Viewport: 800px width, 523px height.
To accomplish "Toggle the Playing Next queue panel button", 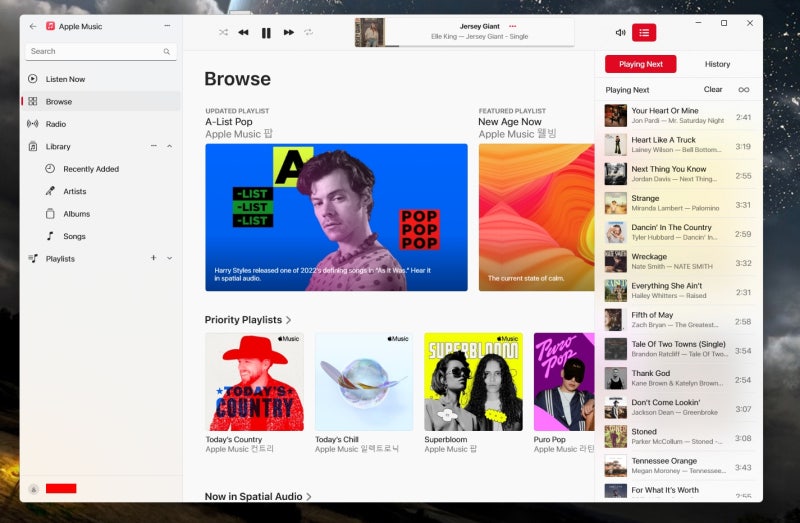I will pyautogui.click(x=644, y=33).
